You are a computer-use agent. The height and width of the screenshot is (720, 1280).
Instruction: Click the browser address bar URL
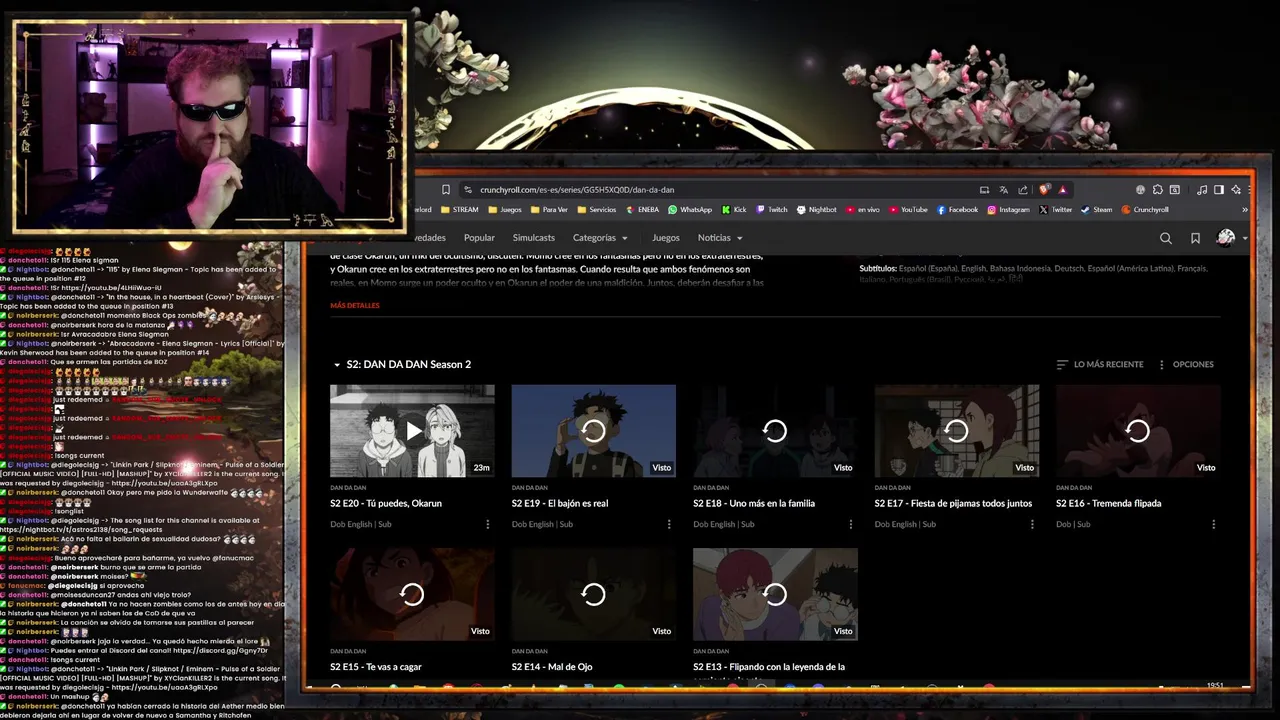[577, 190]
